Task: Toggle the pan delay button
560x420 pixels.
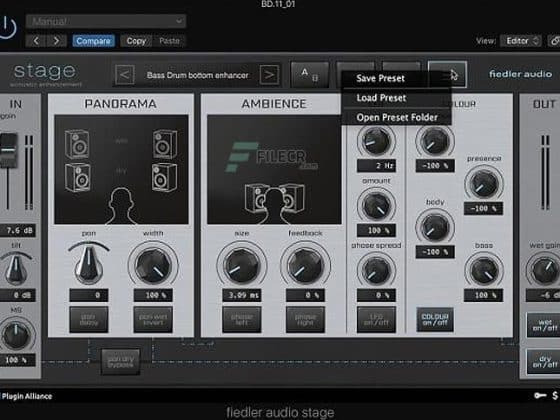Action: [x=89, y=319]
